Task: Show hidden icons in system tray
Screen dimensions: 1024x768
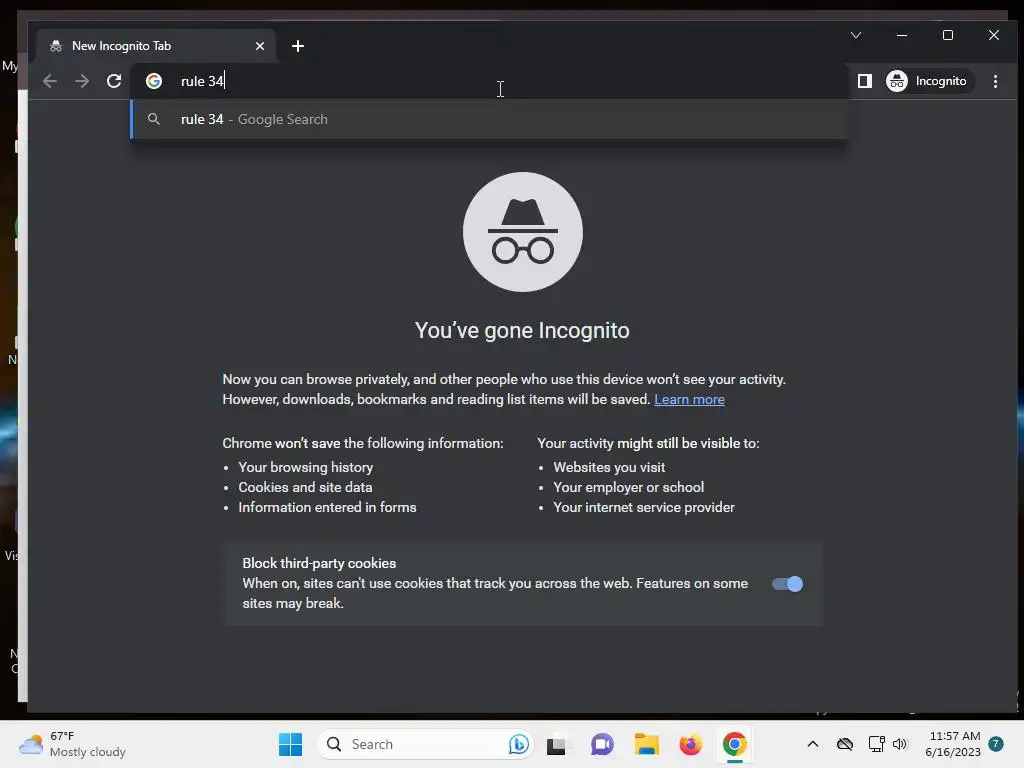Action: tap(812, 744)
